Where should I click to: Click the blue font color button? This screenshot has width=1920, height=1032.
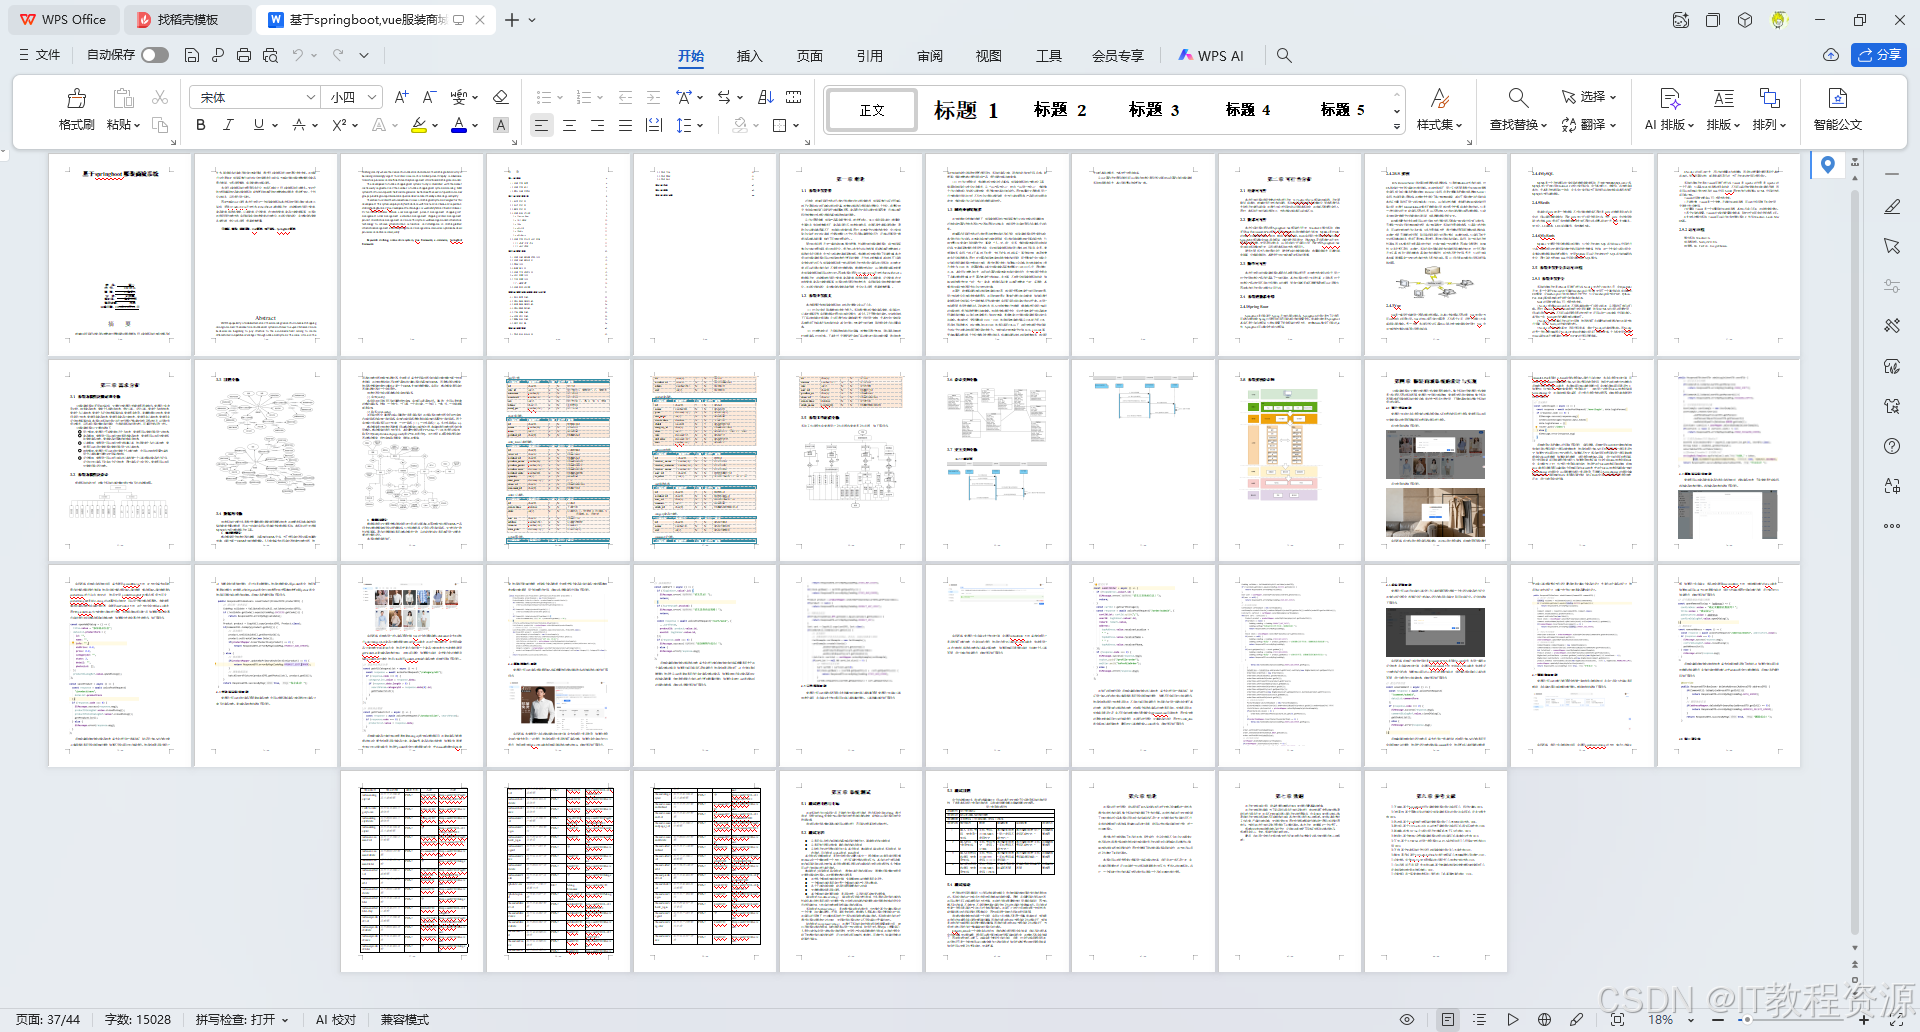(x=459, y=125)
